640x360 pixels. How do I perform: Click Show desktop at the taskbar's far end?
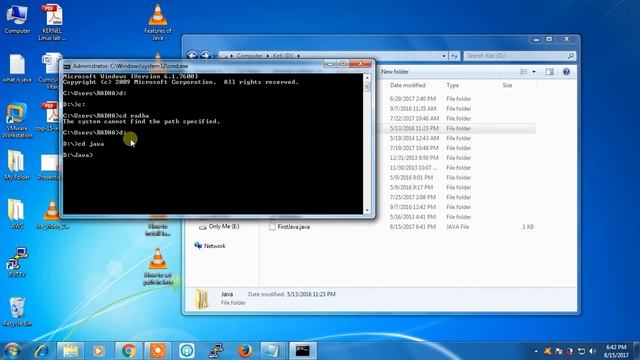tap(637, 351)
